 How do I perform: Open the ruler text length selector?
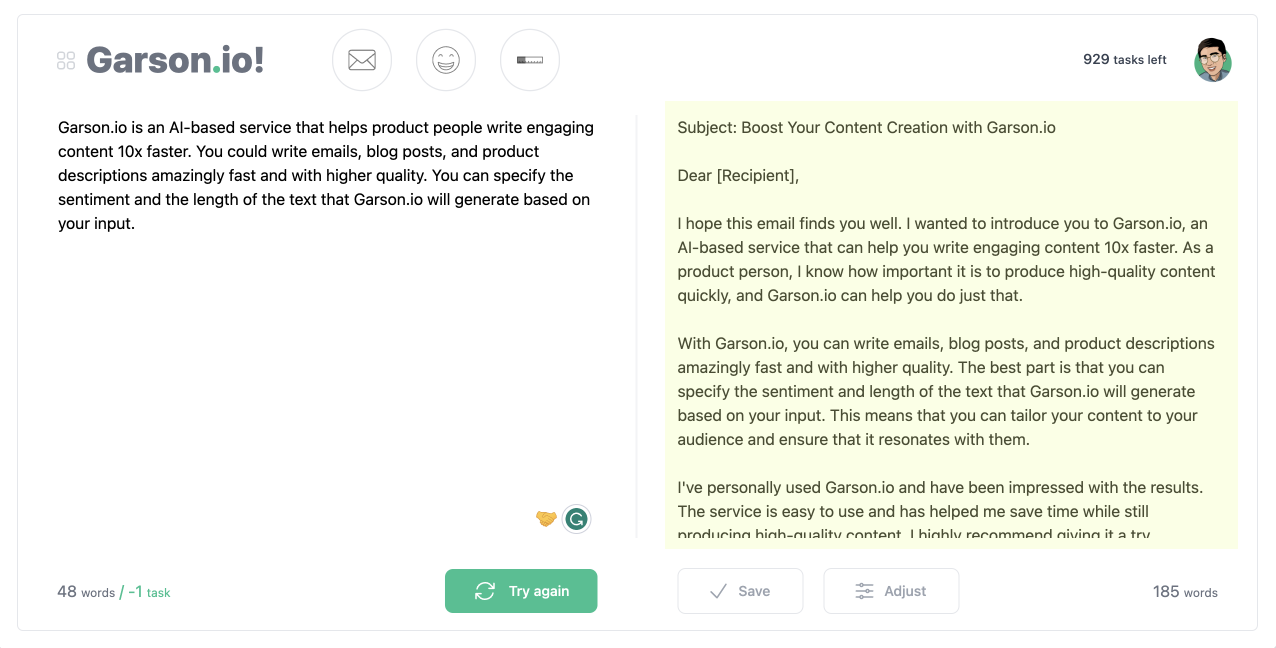point(530,60)
